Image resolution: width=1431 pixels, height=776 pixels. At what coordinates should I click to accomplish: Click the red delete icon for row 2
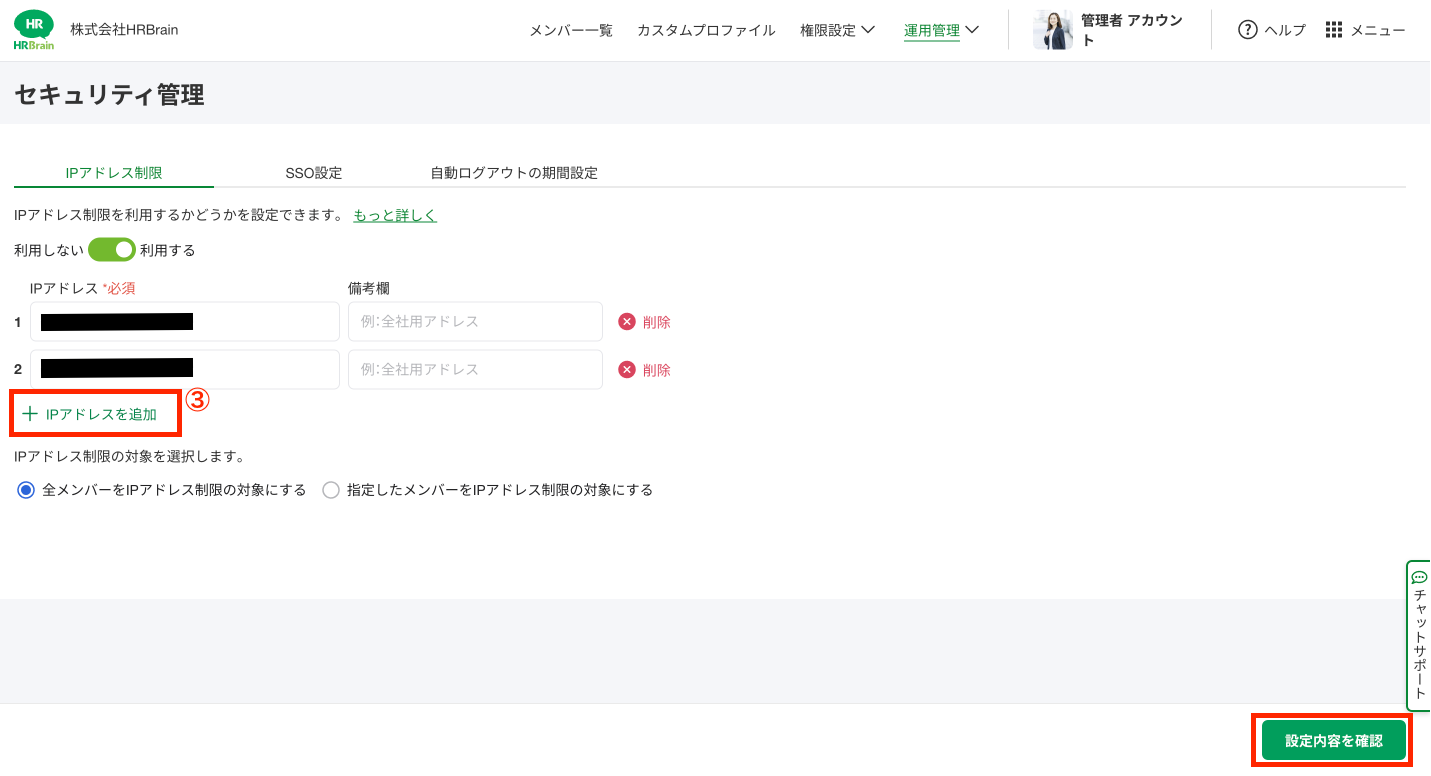[627, 370]
